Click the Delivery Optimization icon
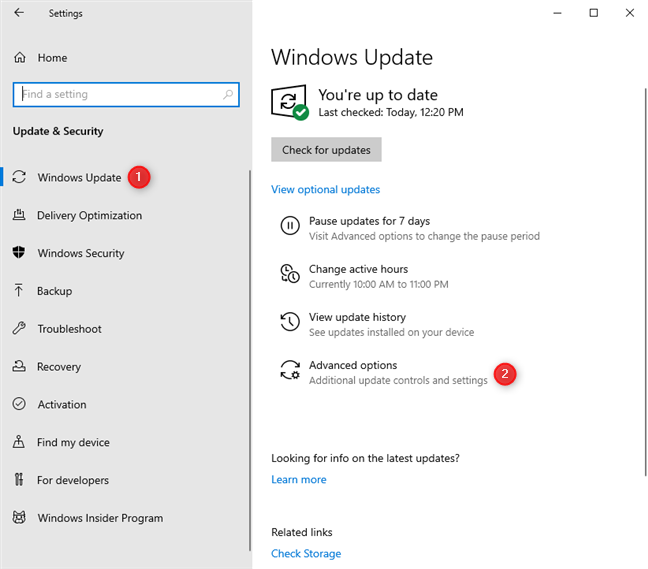Image resolution: width=648 pixels, height=569 pixels. (19, 215)
